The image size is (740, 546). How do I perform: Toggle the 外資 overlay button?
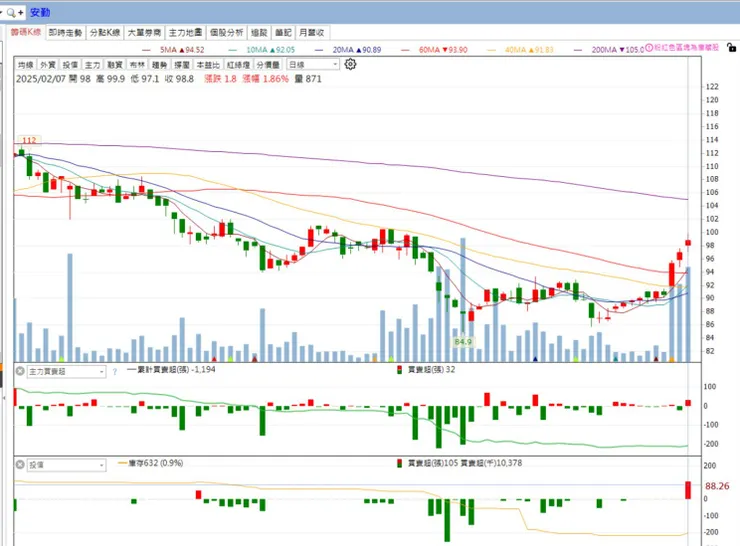(48, 65)
